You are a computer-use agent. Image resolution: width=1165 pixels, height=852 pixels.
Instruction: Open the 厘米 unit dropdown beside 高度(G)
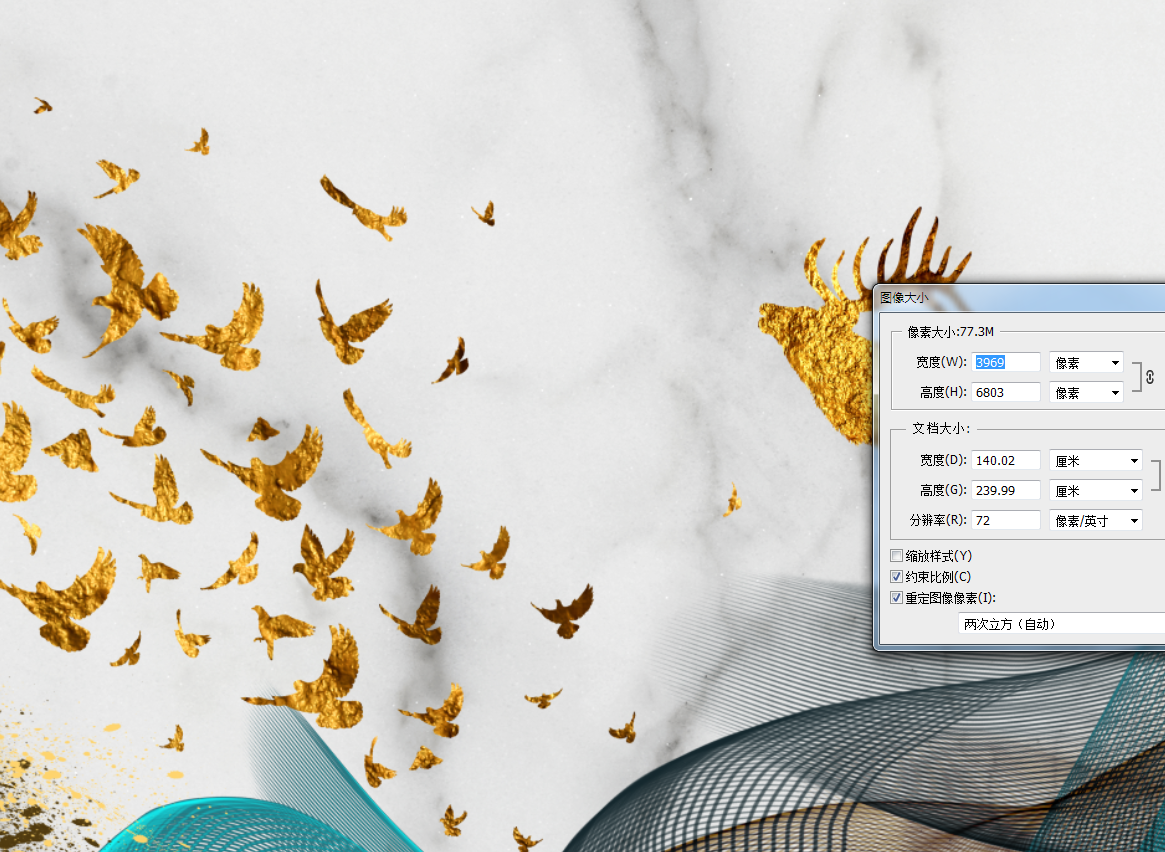(1095, 490)
